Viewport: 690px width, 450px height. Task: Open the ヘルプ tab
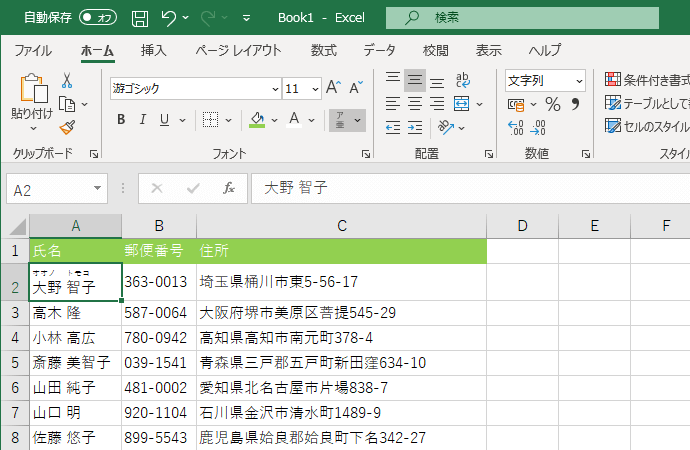pyautogui.click(x=545, y=51)
